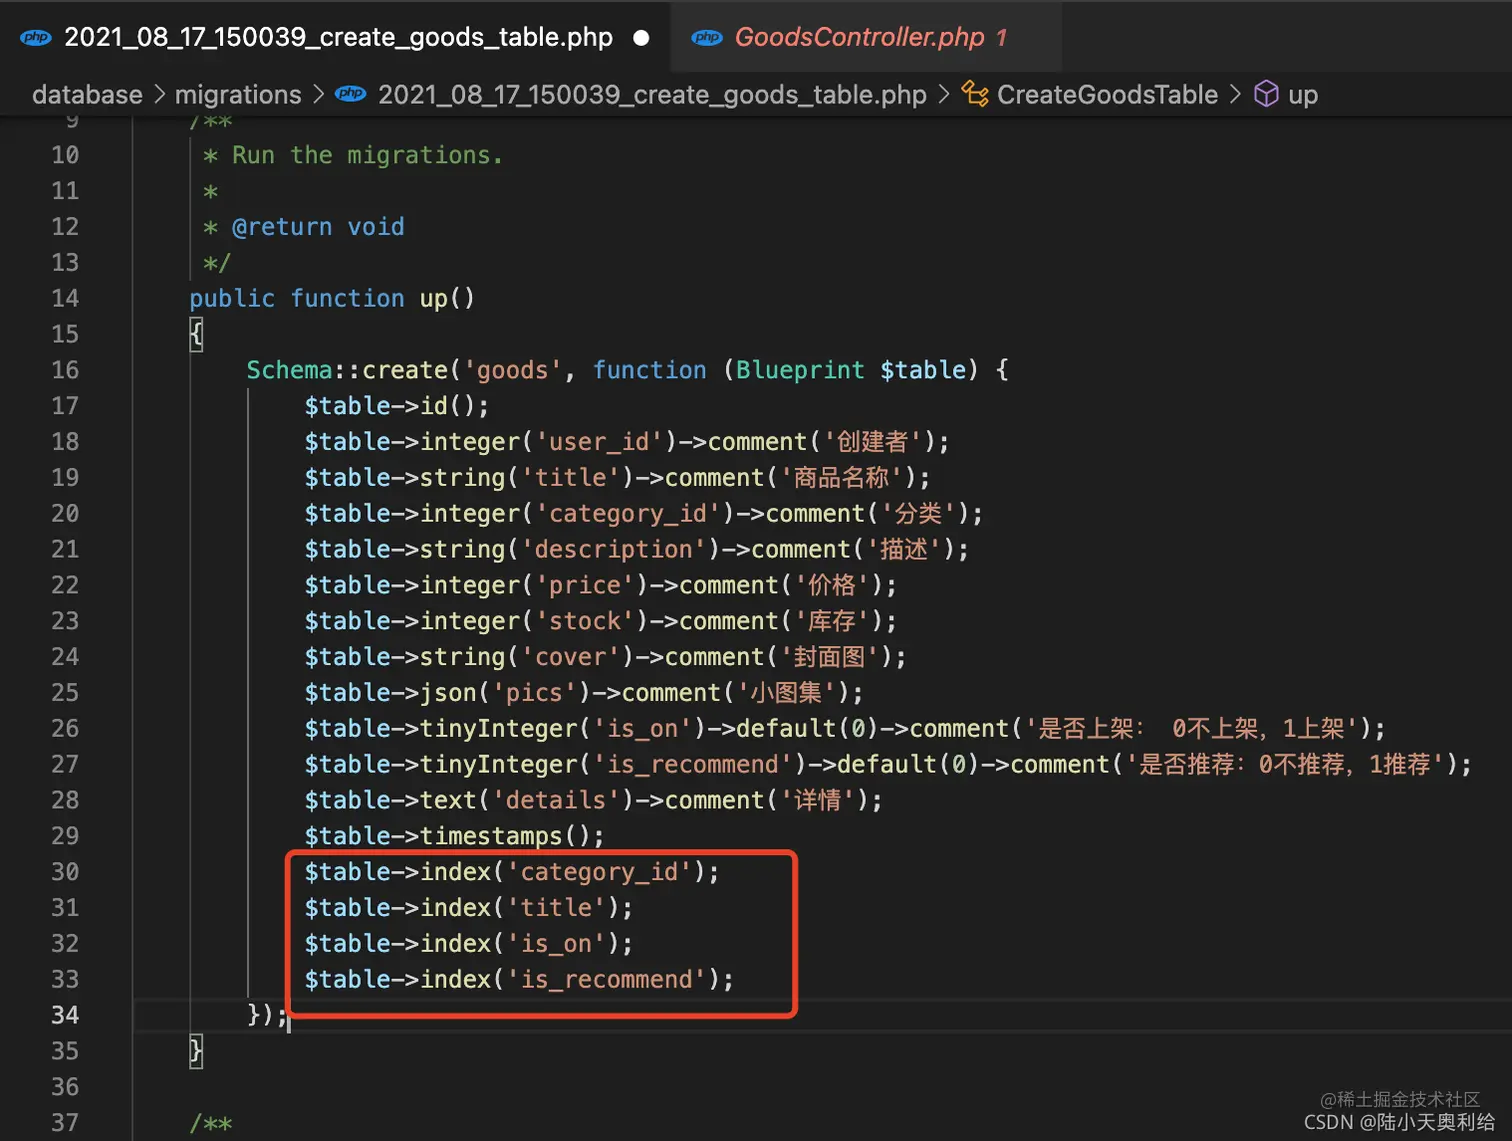Click the 'Run the migrations.' comment
The width and height of the screenshot is (1512, 1141).
tap(368, 155)
